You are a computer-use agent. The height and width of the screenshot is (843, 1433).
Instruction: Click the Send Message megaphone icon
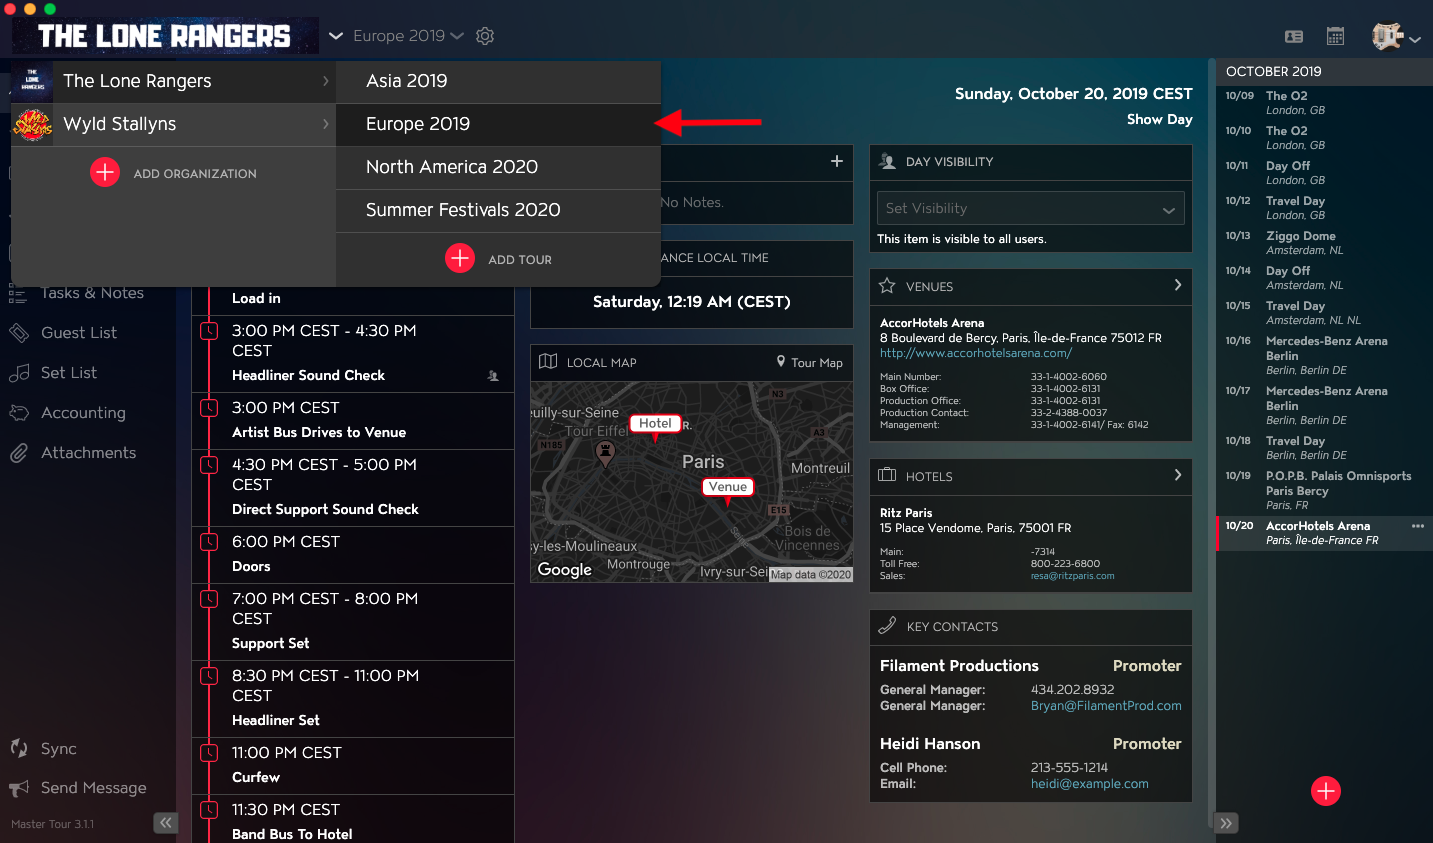click(x=19, y=788)
